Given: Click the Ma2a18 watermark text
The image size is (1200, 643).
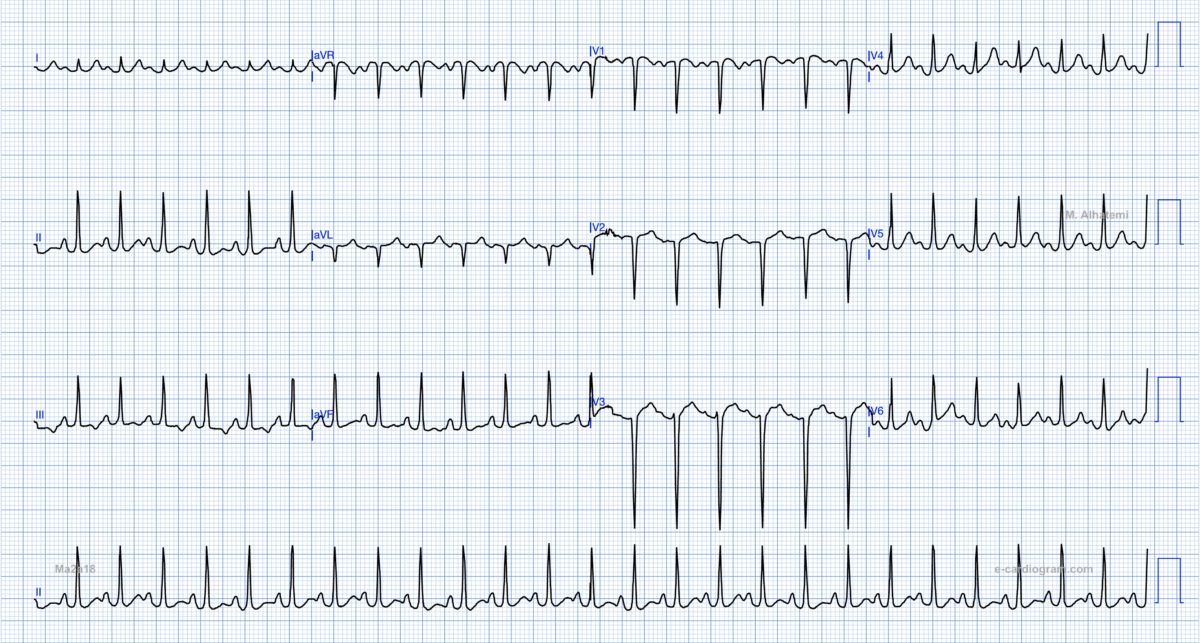Looking at the screenshot, I should 75,568.
